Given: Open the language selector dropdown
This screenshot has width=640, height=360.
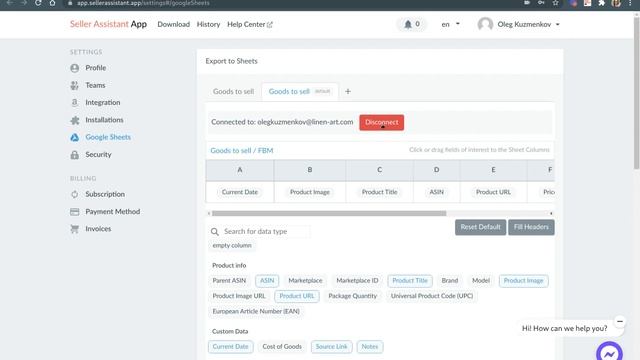Looking at the screenshot, I should coord(451,24).
